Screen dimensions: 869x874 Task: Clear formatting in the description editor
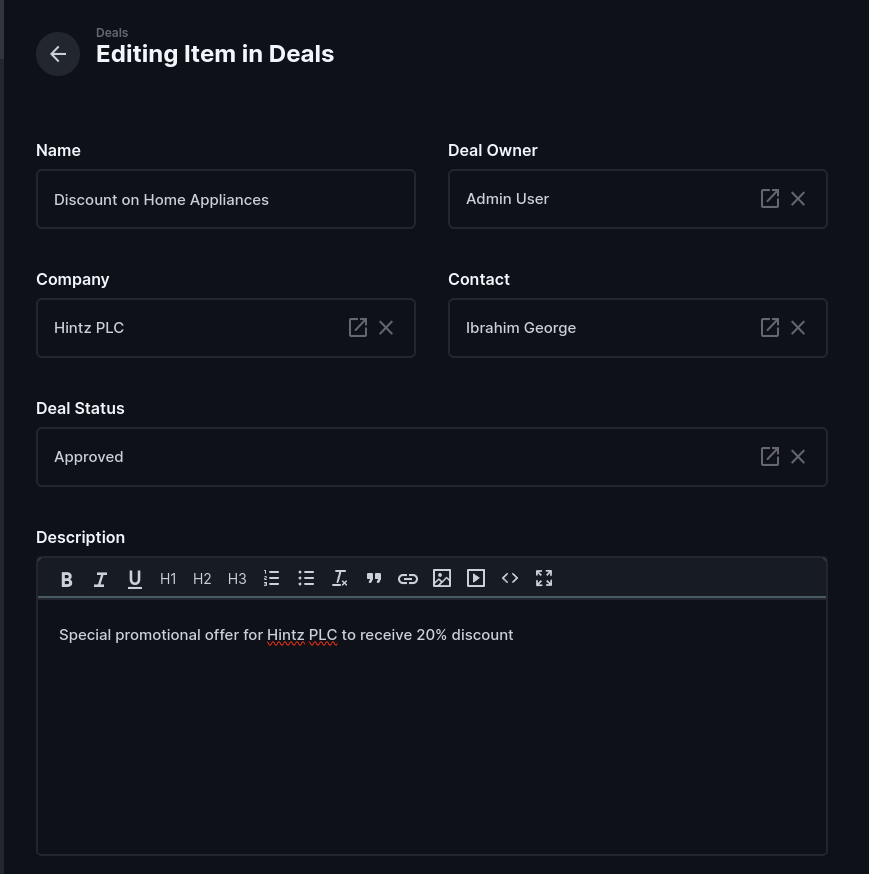coord(339,578)
